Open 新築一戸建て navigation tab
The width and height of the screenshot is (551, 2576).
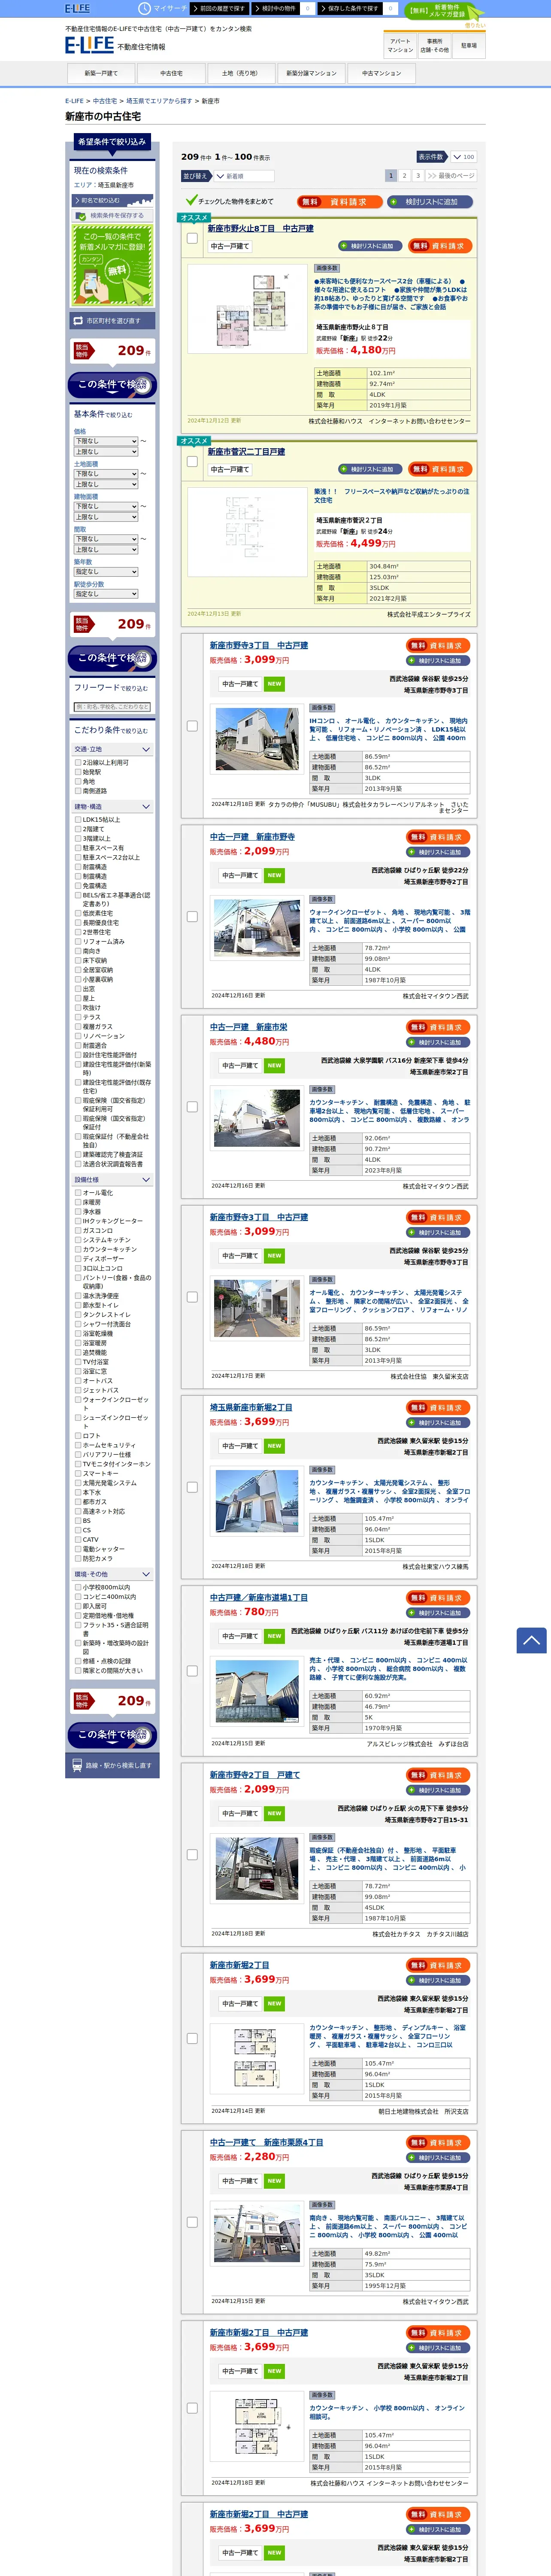pyautogui.click(x=101, y=73)
